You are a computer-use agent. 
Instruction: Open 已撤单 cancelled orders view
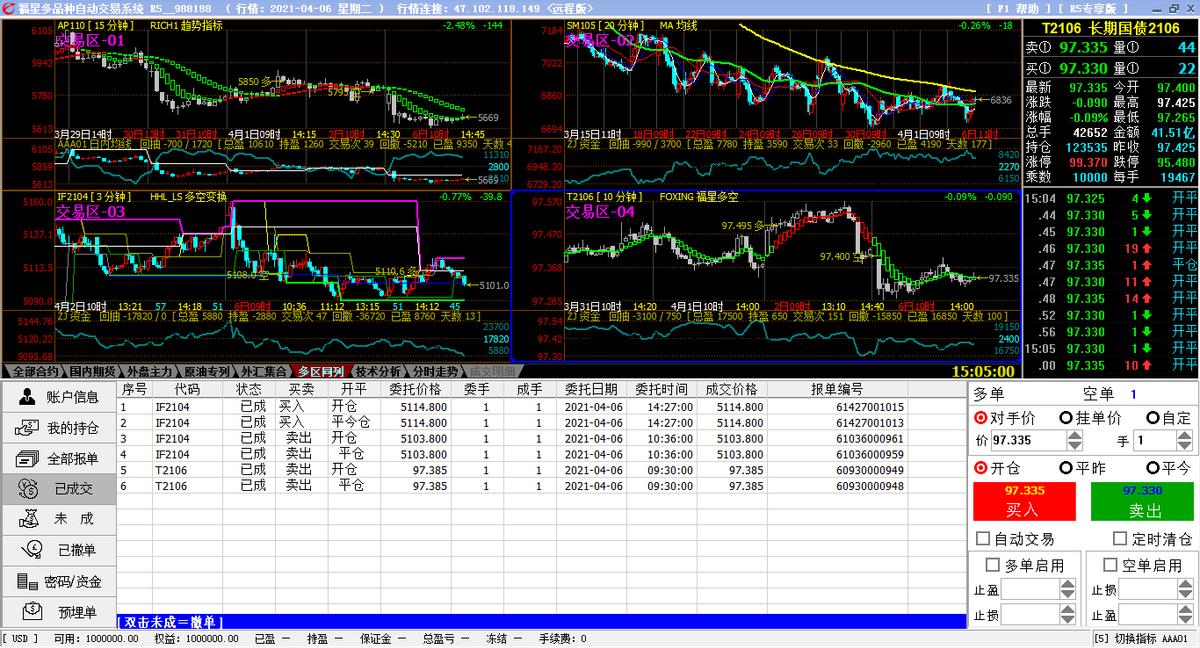58,550
